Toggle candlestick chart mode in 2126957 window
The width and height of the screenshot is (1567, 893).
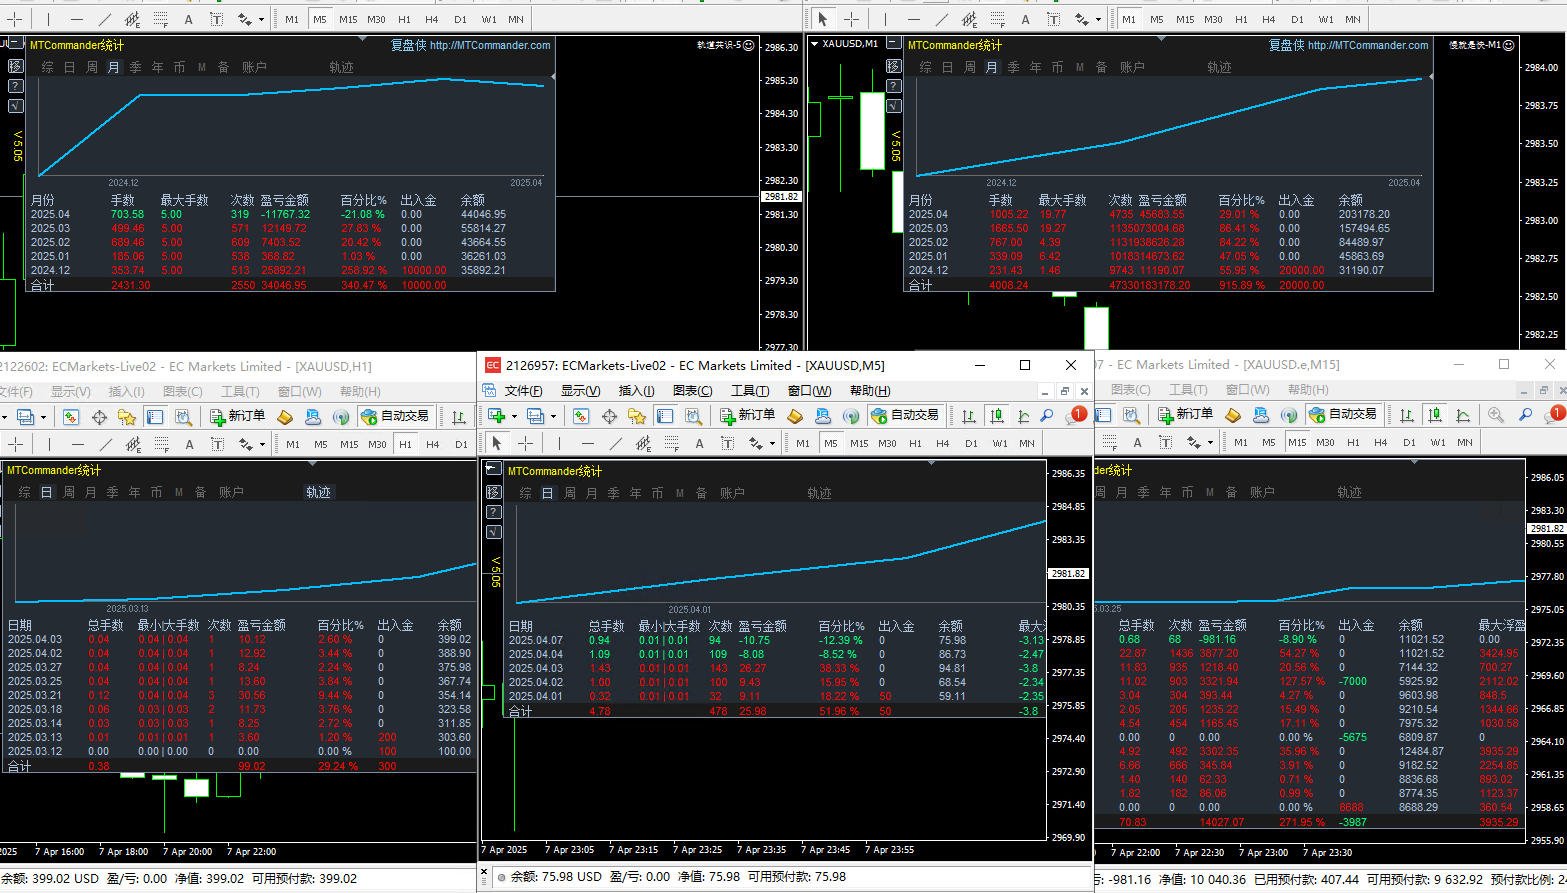996,415
